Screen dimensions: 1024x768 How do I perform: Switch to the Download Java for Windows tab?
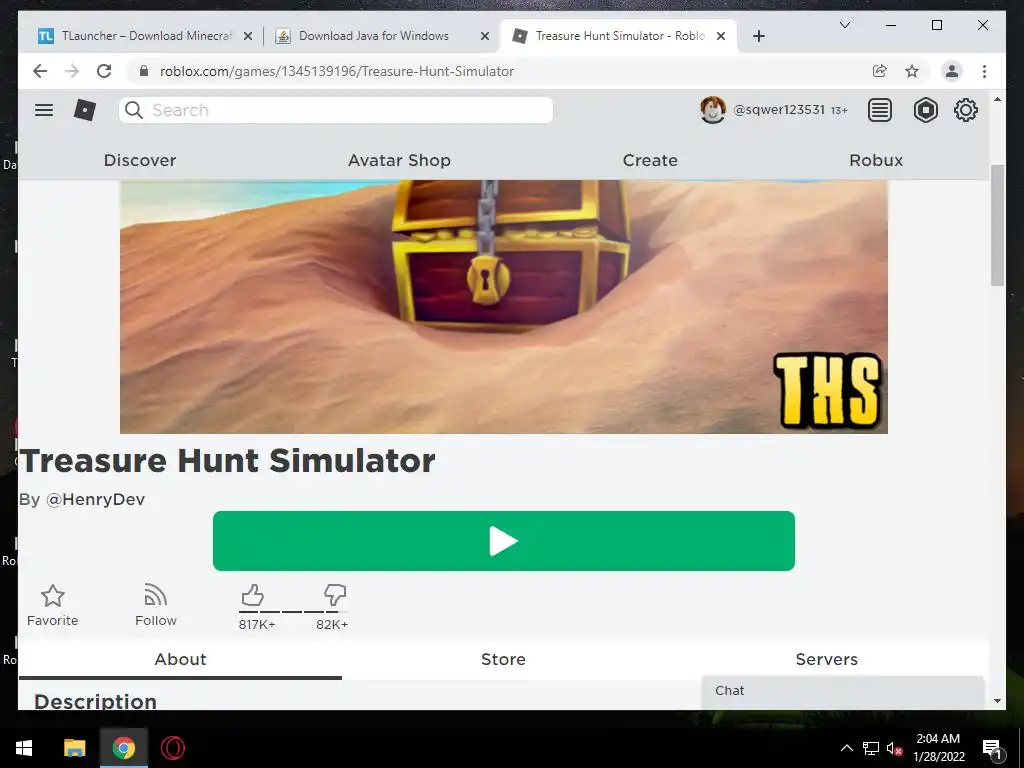tap(383, 36)
